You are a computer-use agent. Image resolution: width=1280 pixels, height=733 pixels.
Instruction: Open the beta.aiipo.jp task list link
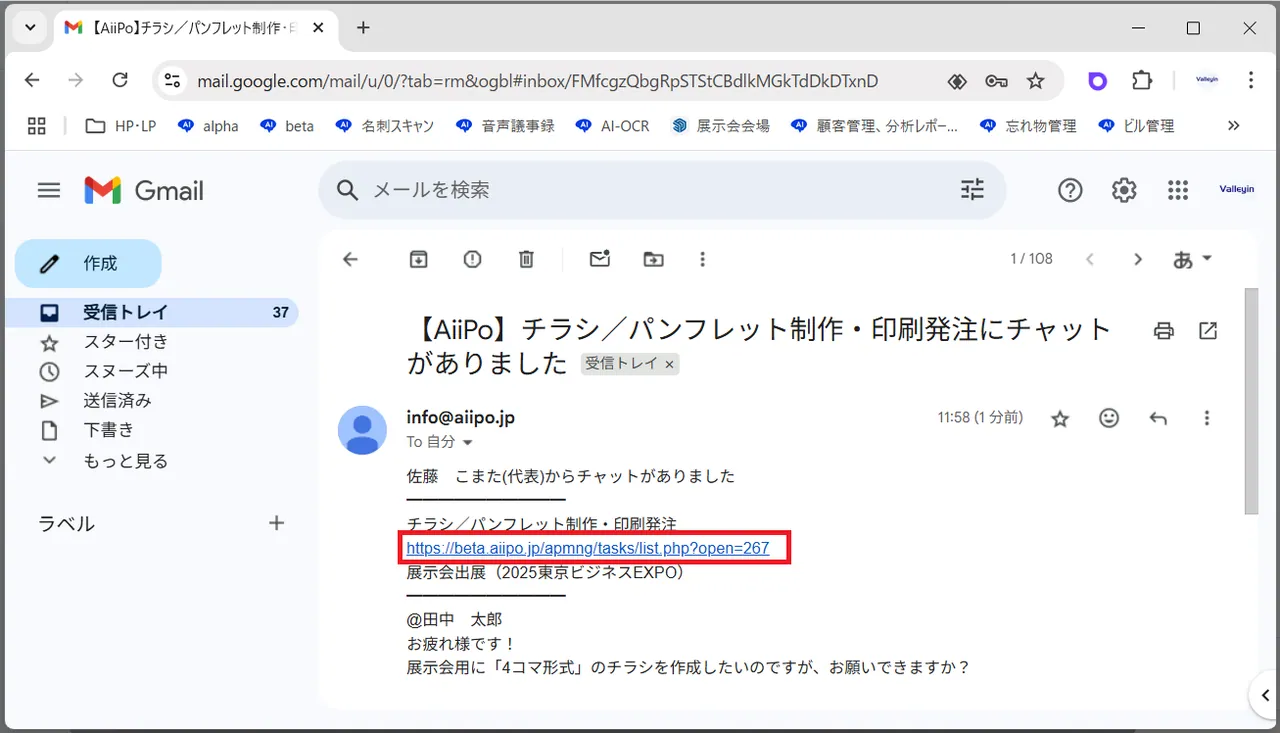[x=588, y=548]
